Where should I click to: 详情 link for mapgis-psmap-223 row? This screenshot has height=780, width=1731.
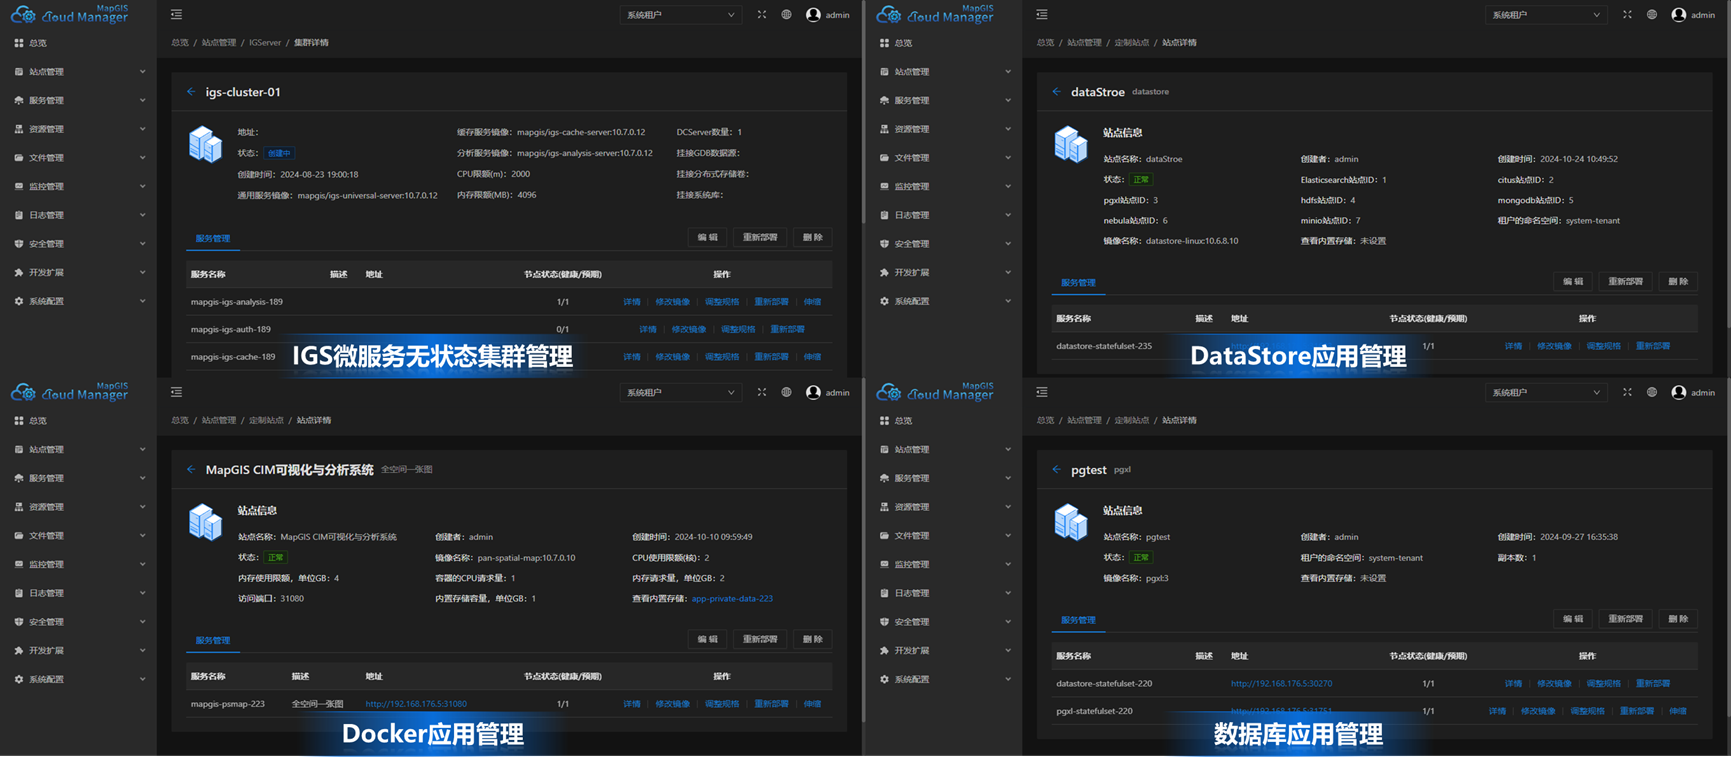632,704
